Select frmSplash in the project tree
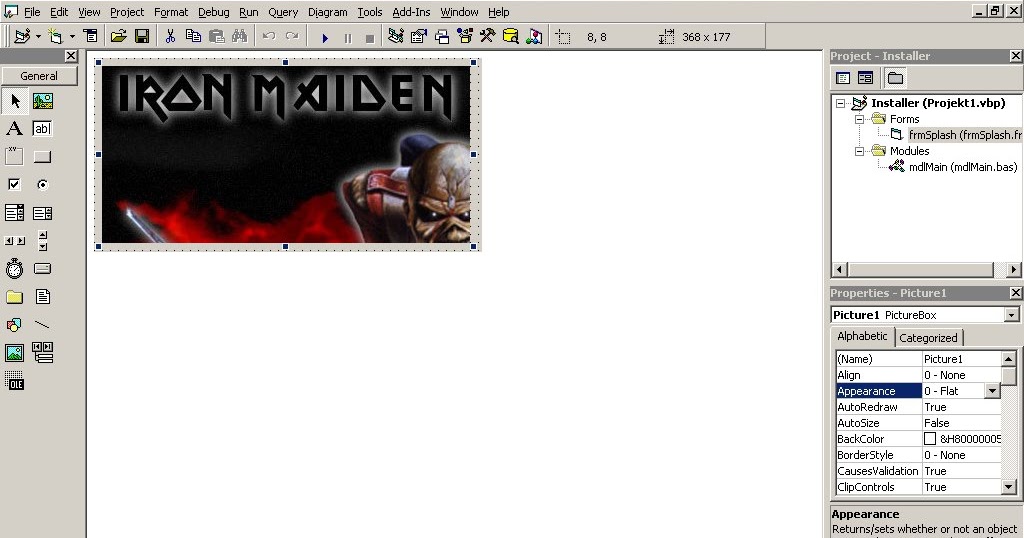The height and width of the screenshot is (538, 1024). (x=965, y=135)
